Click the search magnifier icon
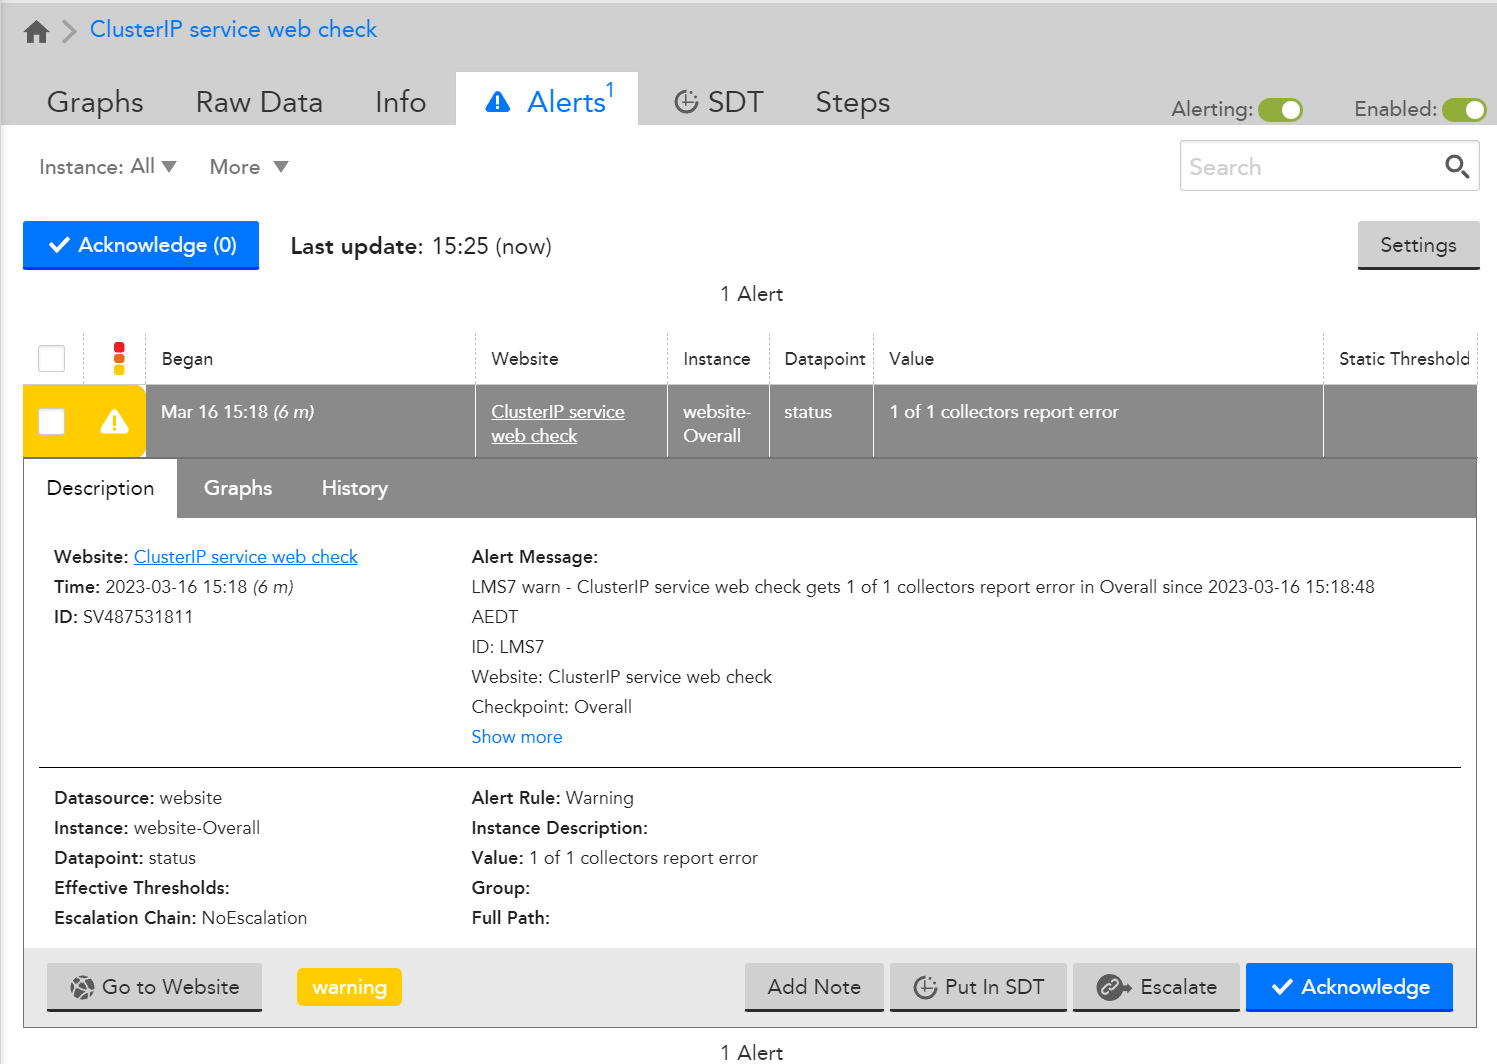This screenshot has width=1497, height=1064. [1457, 166]
